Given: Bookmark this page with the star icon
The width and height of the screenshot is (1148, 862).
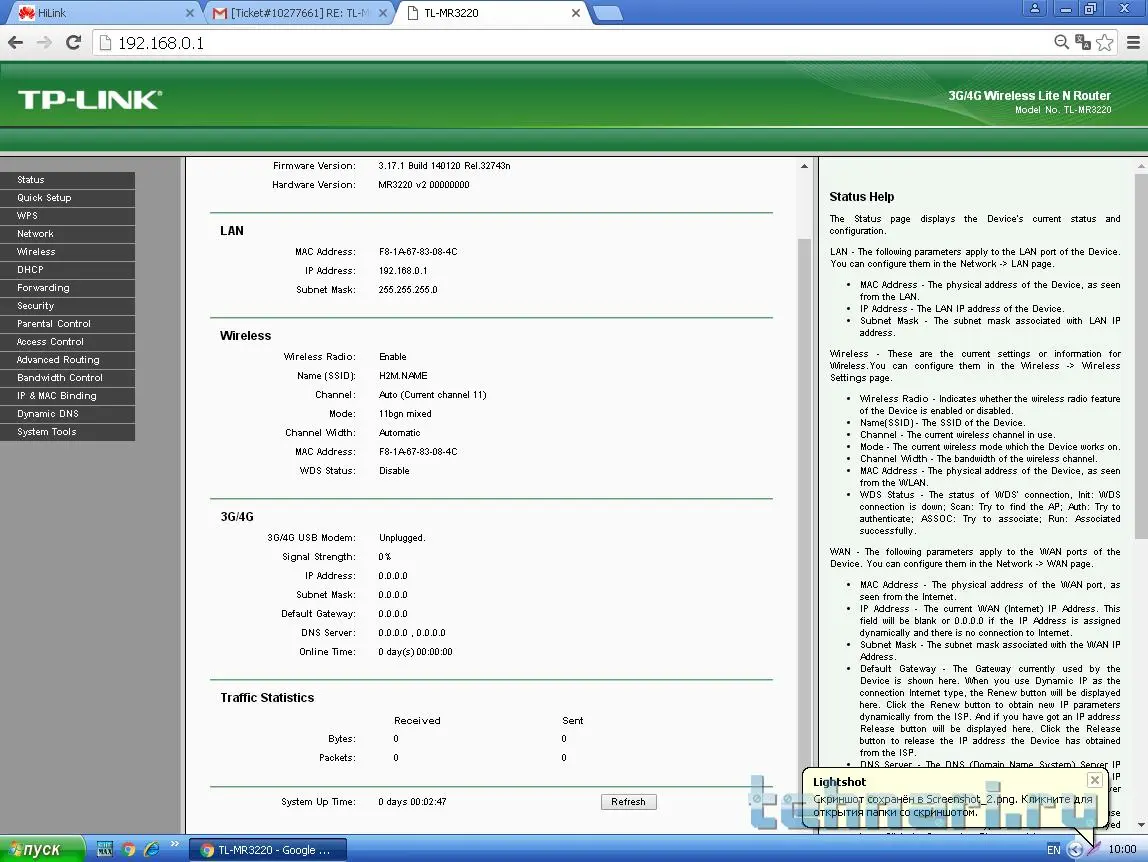Looking at the screenshot, I should pyautogui.click(x=1104, y=43).
